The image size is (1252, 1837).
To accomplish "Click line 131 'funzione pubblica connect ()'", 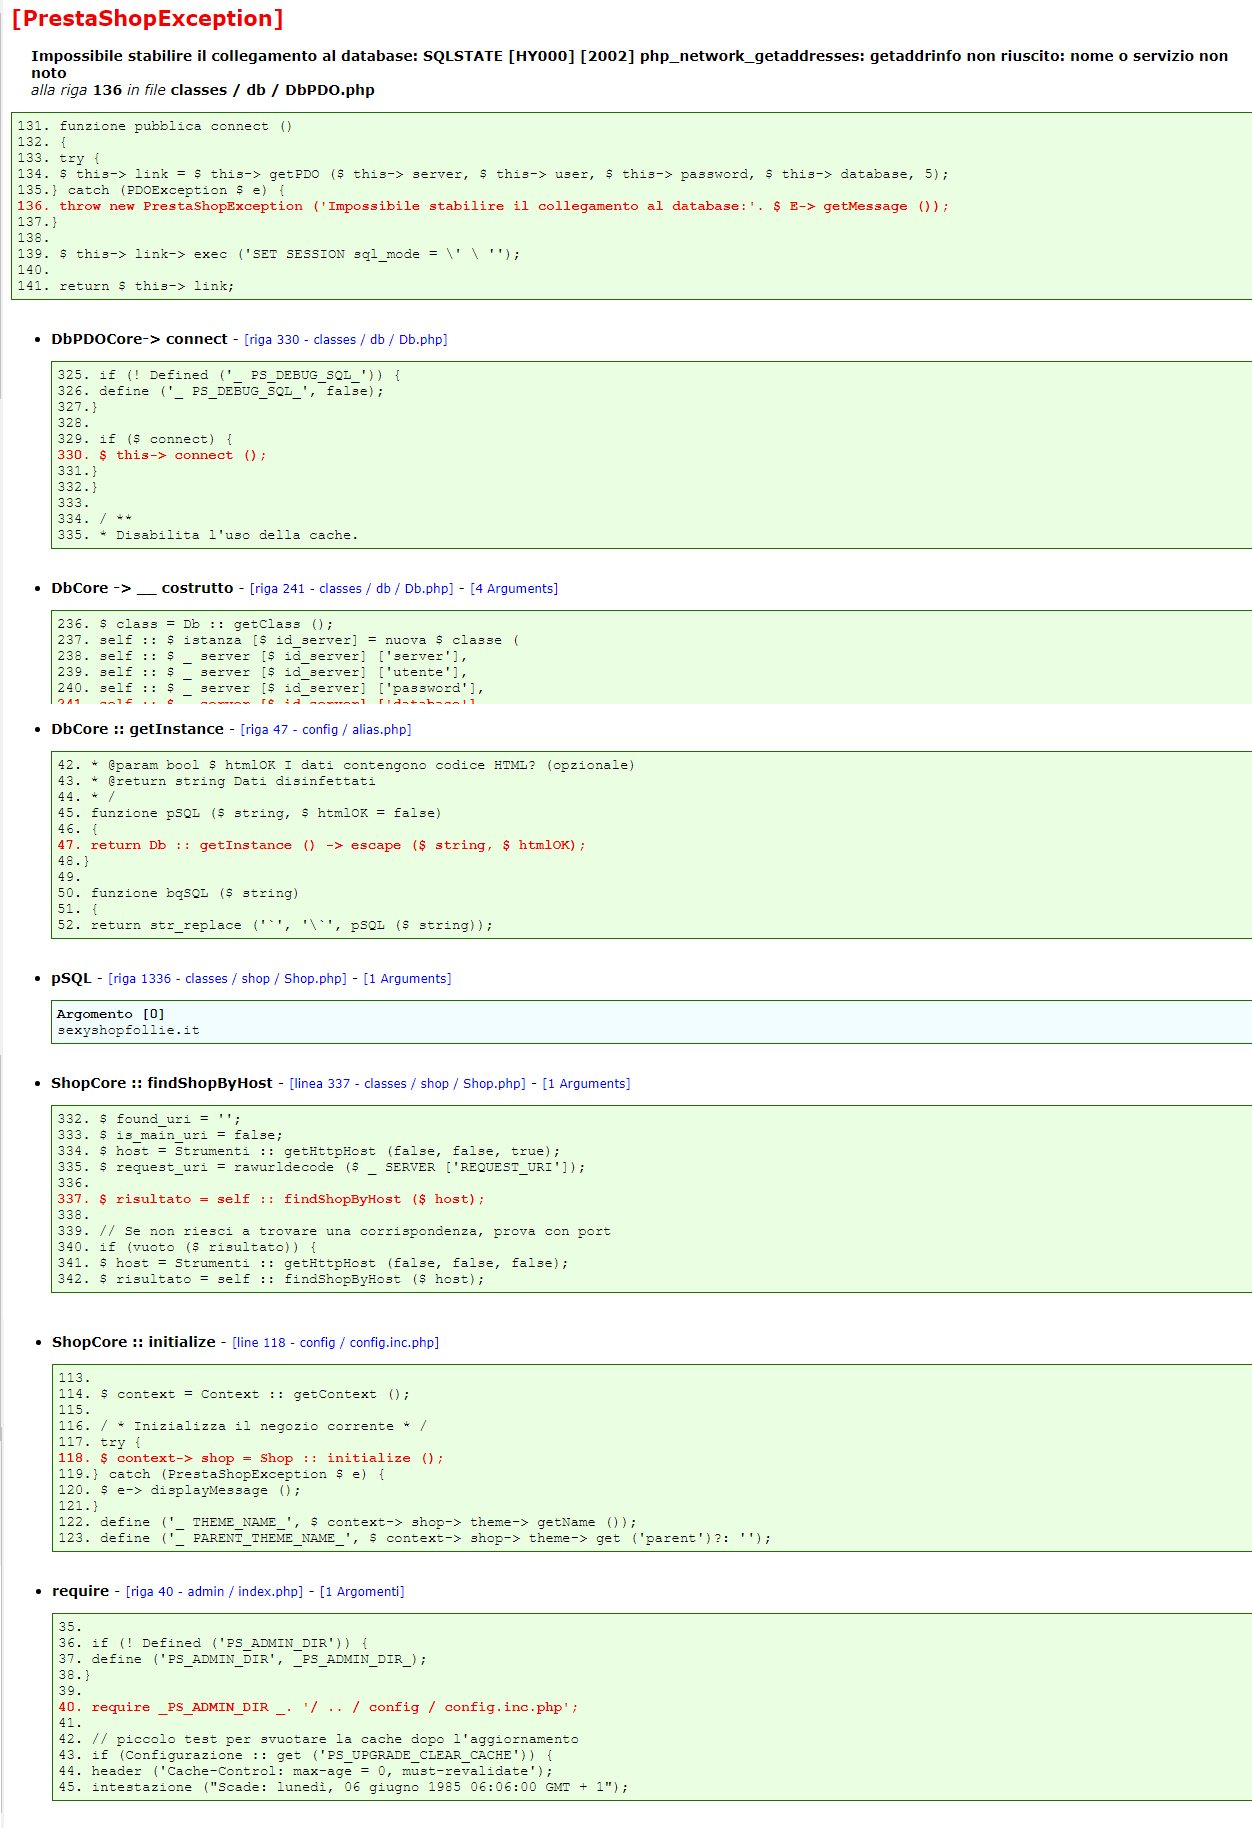I will click(x=154, y=126).
